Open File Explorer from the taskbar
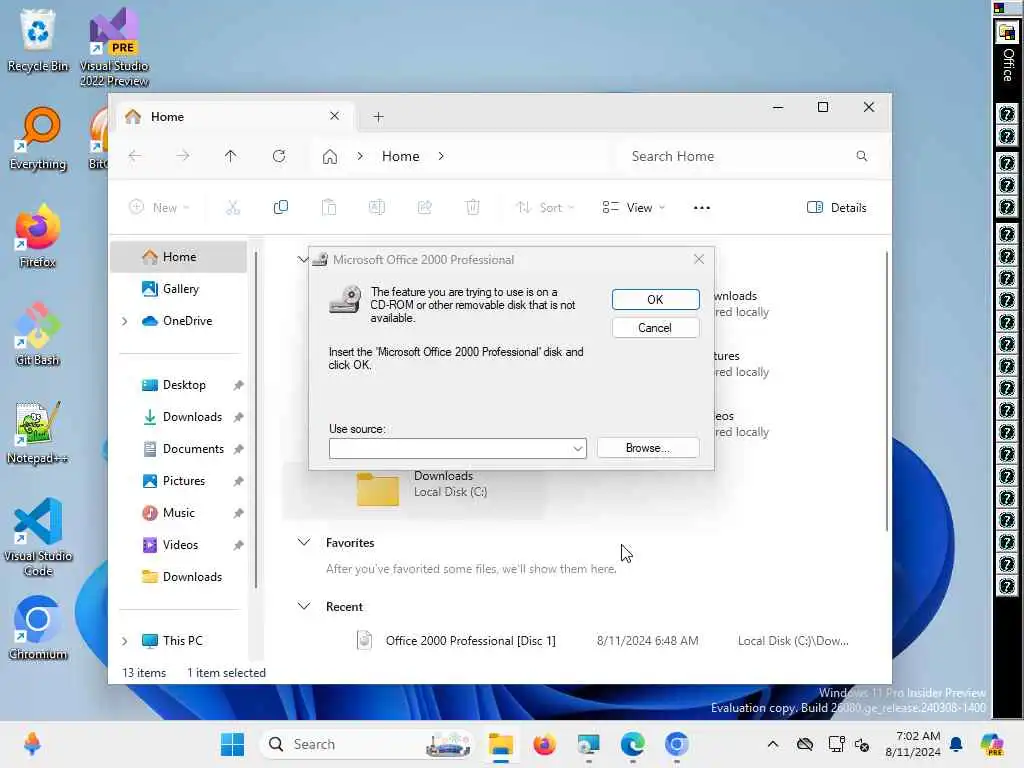This screenshot has height=768, width=1024. 501,744
